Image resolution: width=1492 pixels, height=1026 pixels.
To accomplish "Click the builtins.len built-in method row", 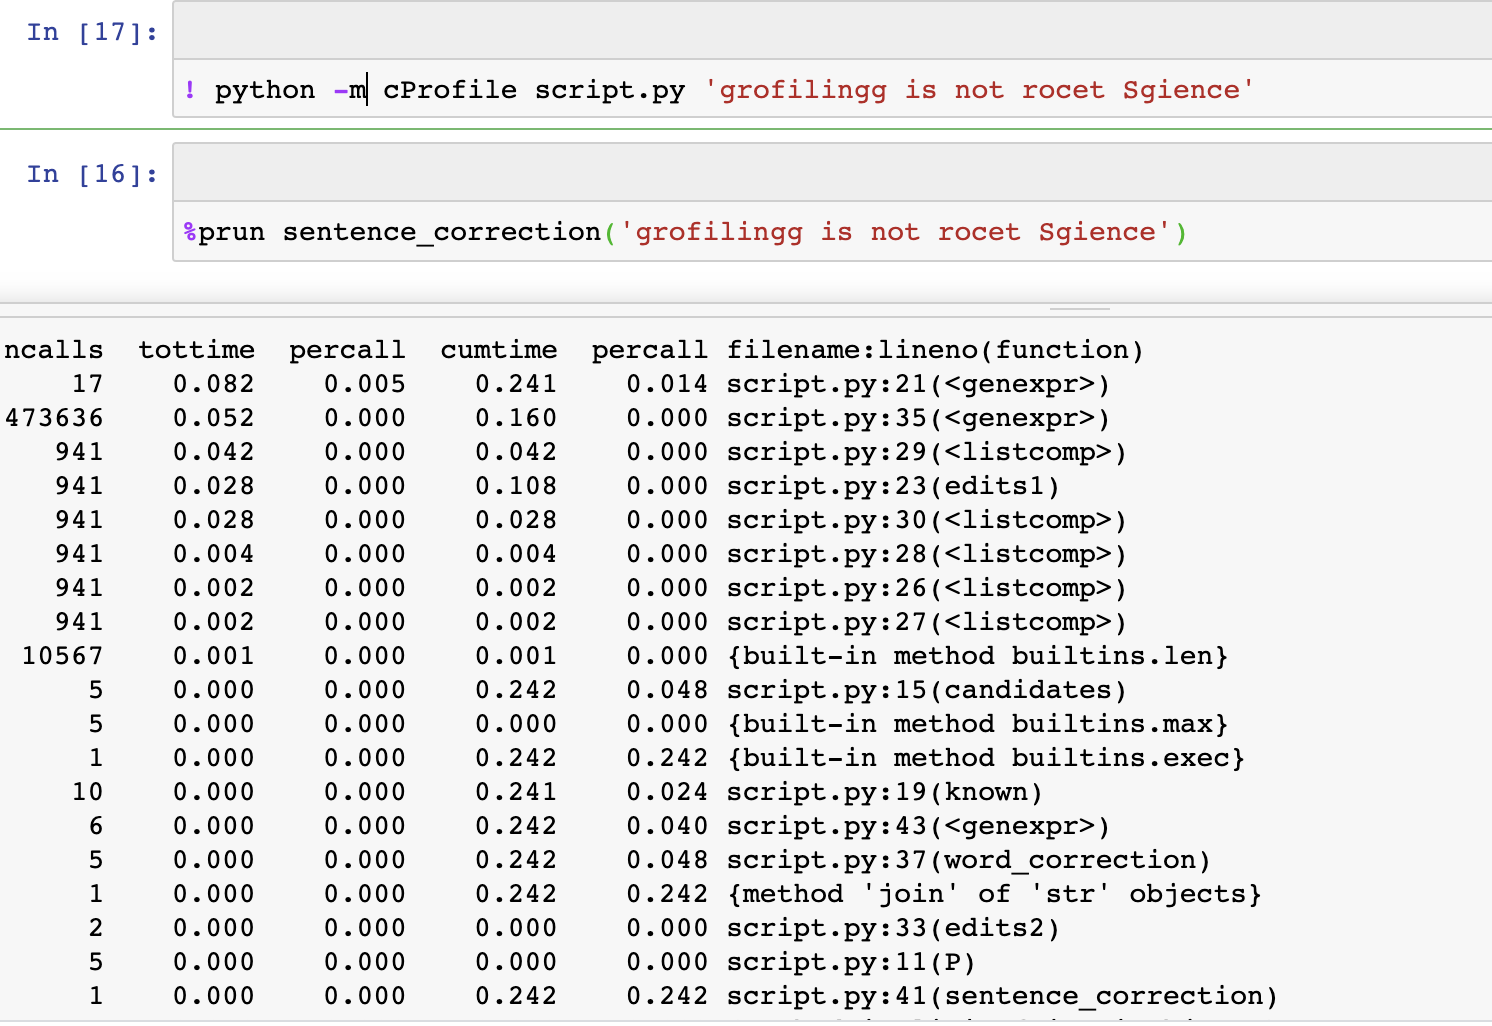I will 979,655.
